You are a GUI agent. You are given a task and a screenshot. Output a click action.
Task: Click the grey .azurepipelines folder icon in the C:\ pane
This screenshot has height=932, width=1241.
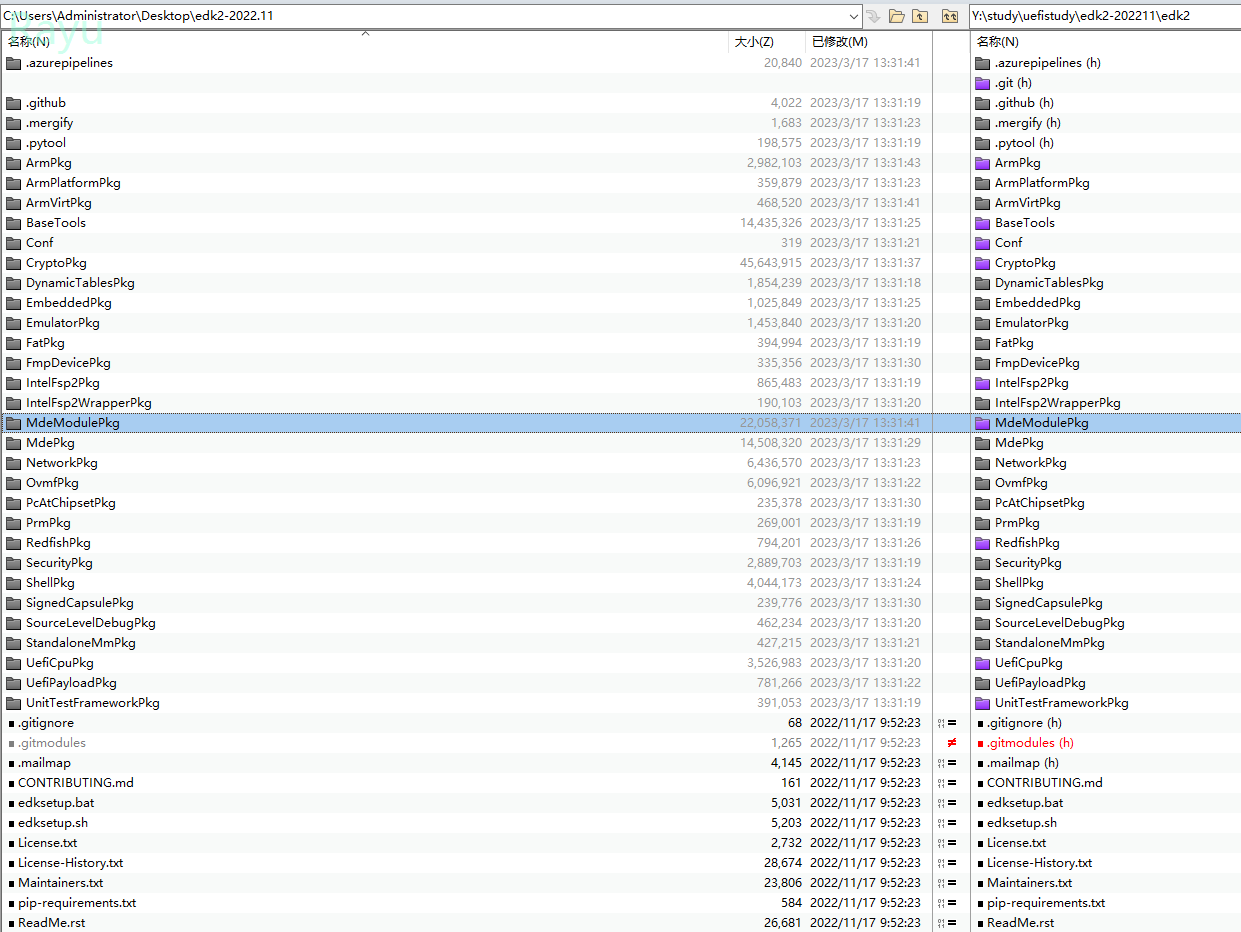[x=13, y=63]
